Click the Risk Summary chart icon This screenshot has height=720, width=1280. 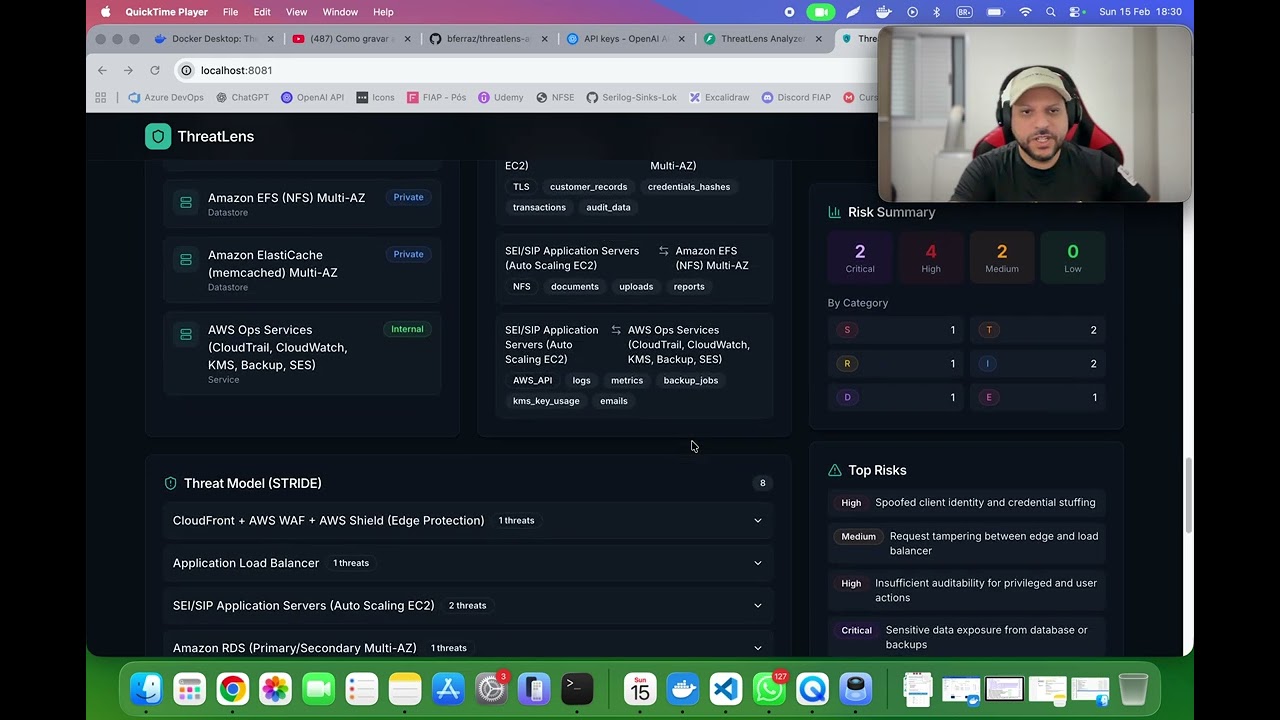coord(834,212)
